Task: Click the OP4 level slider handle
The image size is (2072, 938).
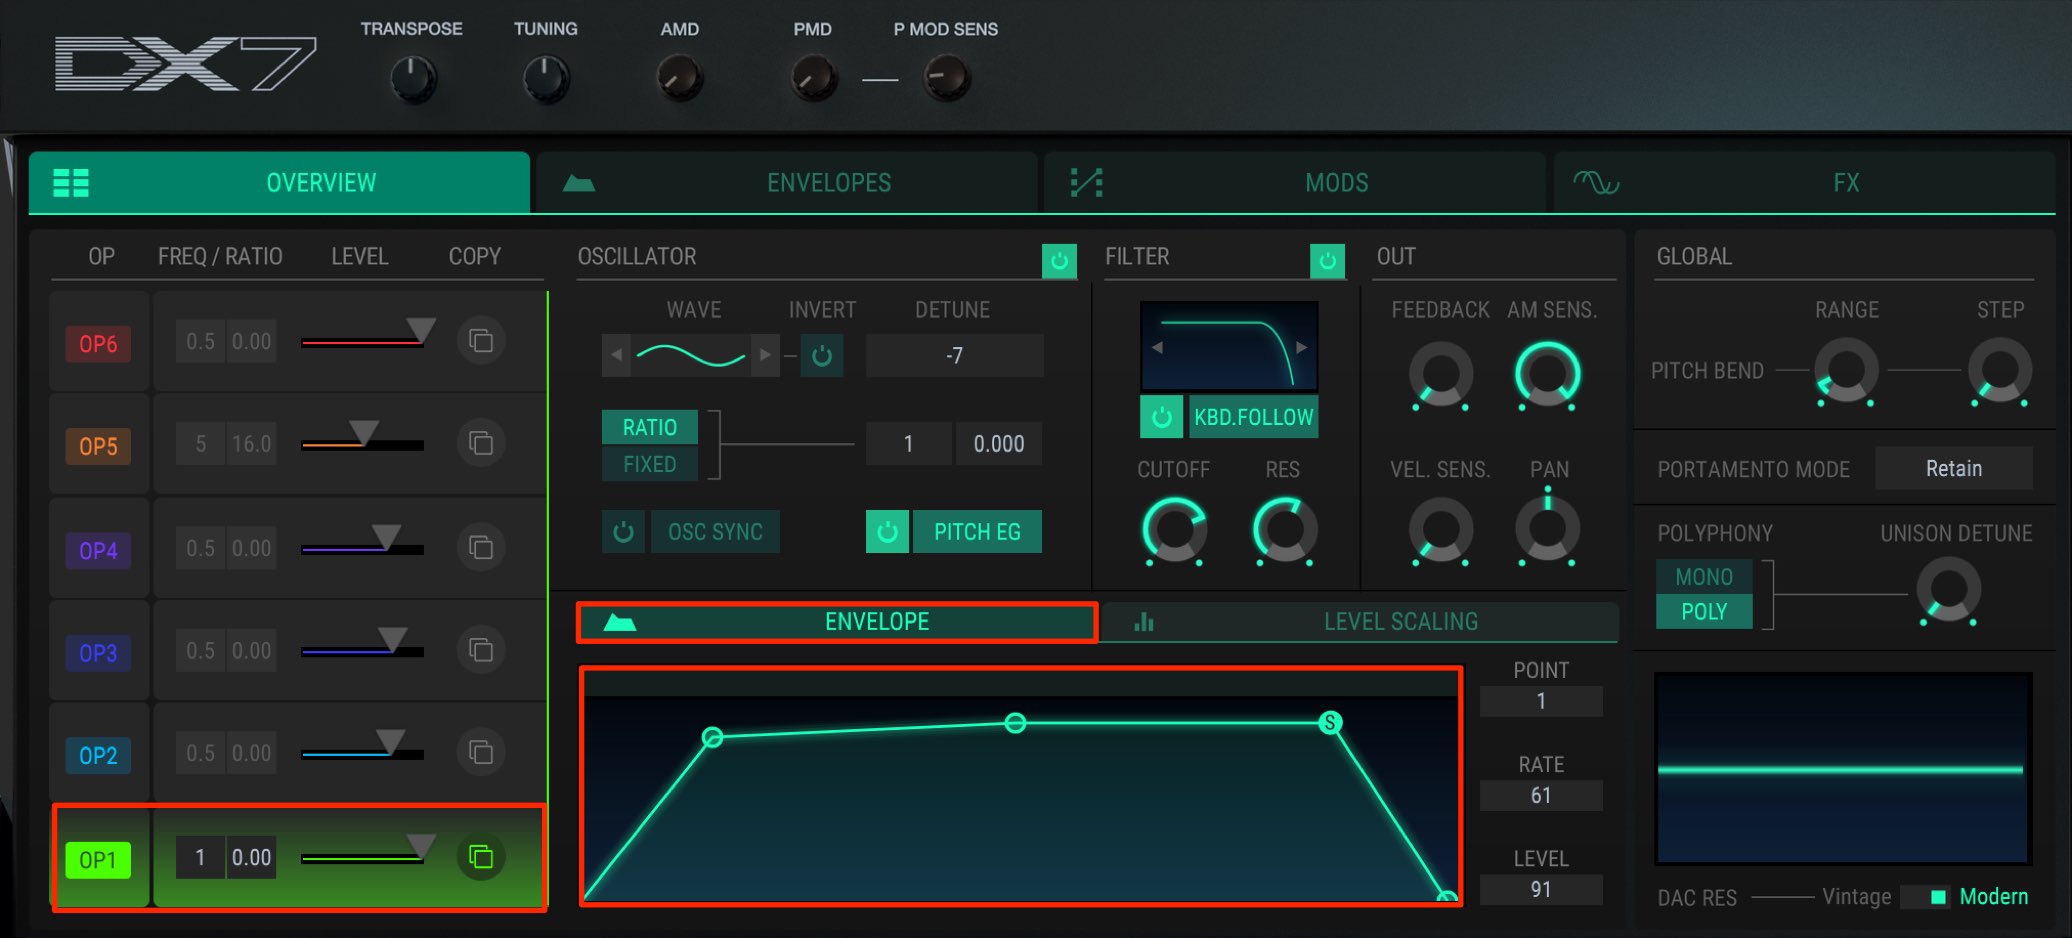Action: tap(386, 535)
